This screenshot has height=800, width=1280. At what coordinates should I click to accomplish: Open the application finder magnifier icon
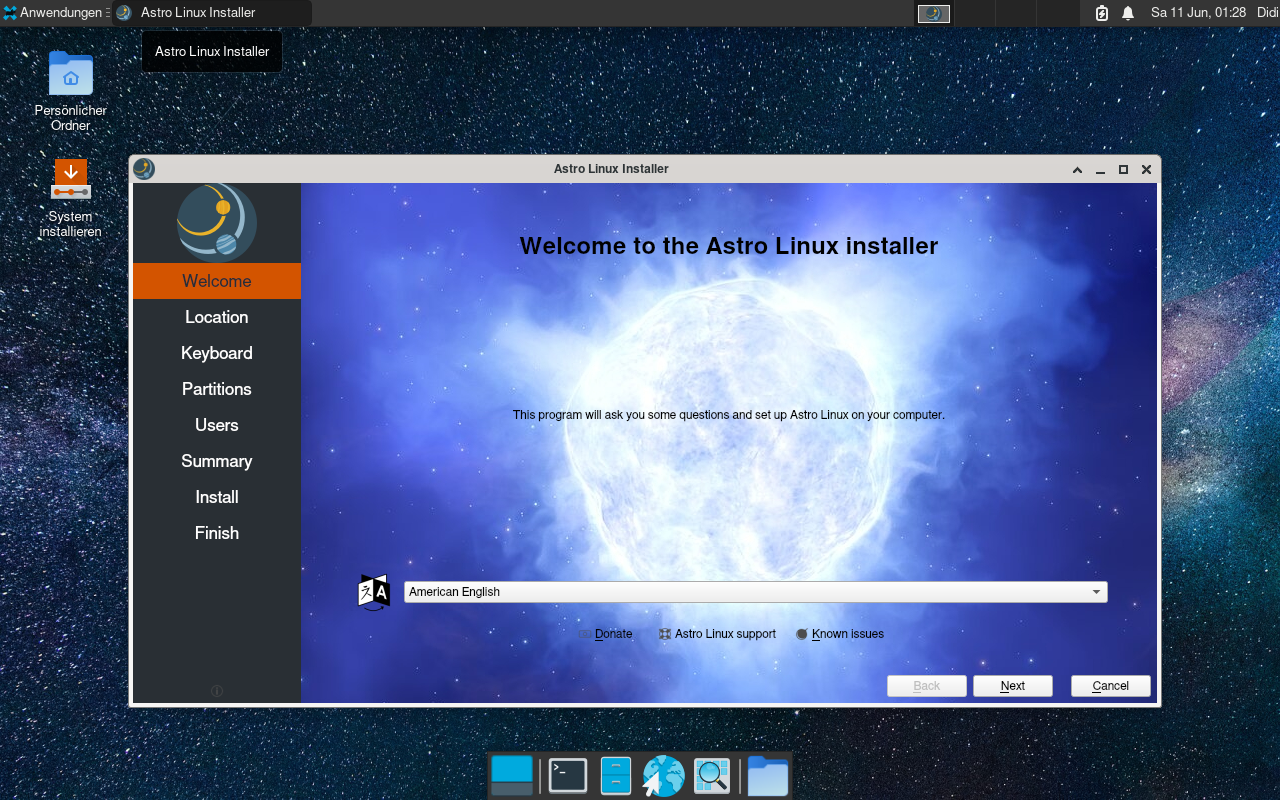pos(712,775)
